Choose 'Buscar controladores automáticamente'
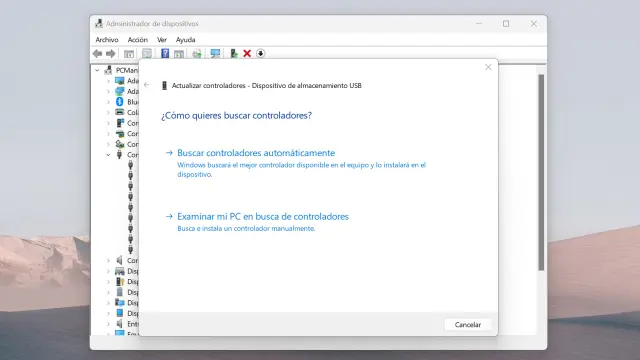The height and width of the screenshot is (360, 640). click(x=256, y=153)
